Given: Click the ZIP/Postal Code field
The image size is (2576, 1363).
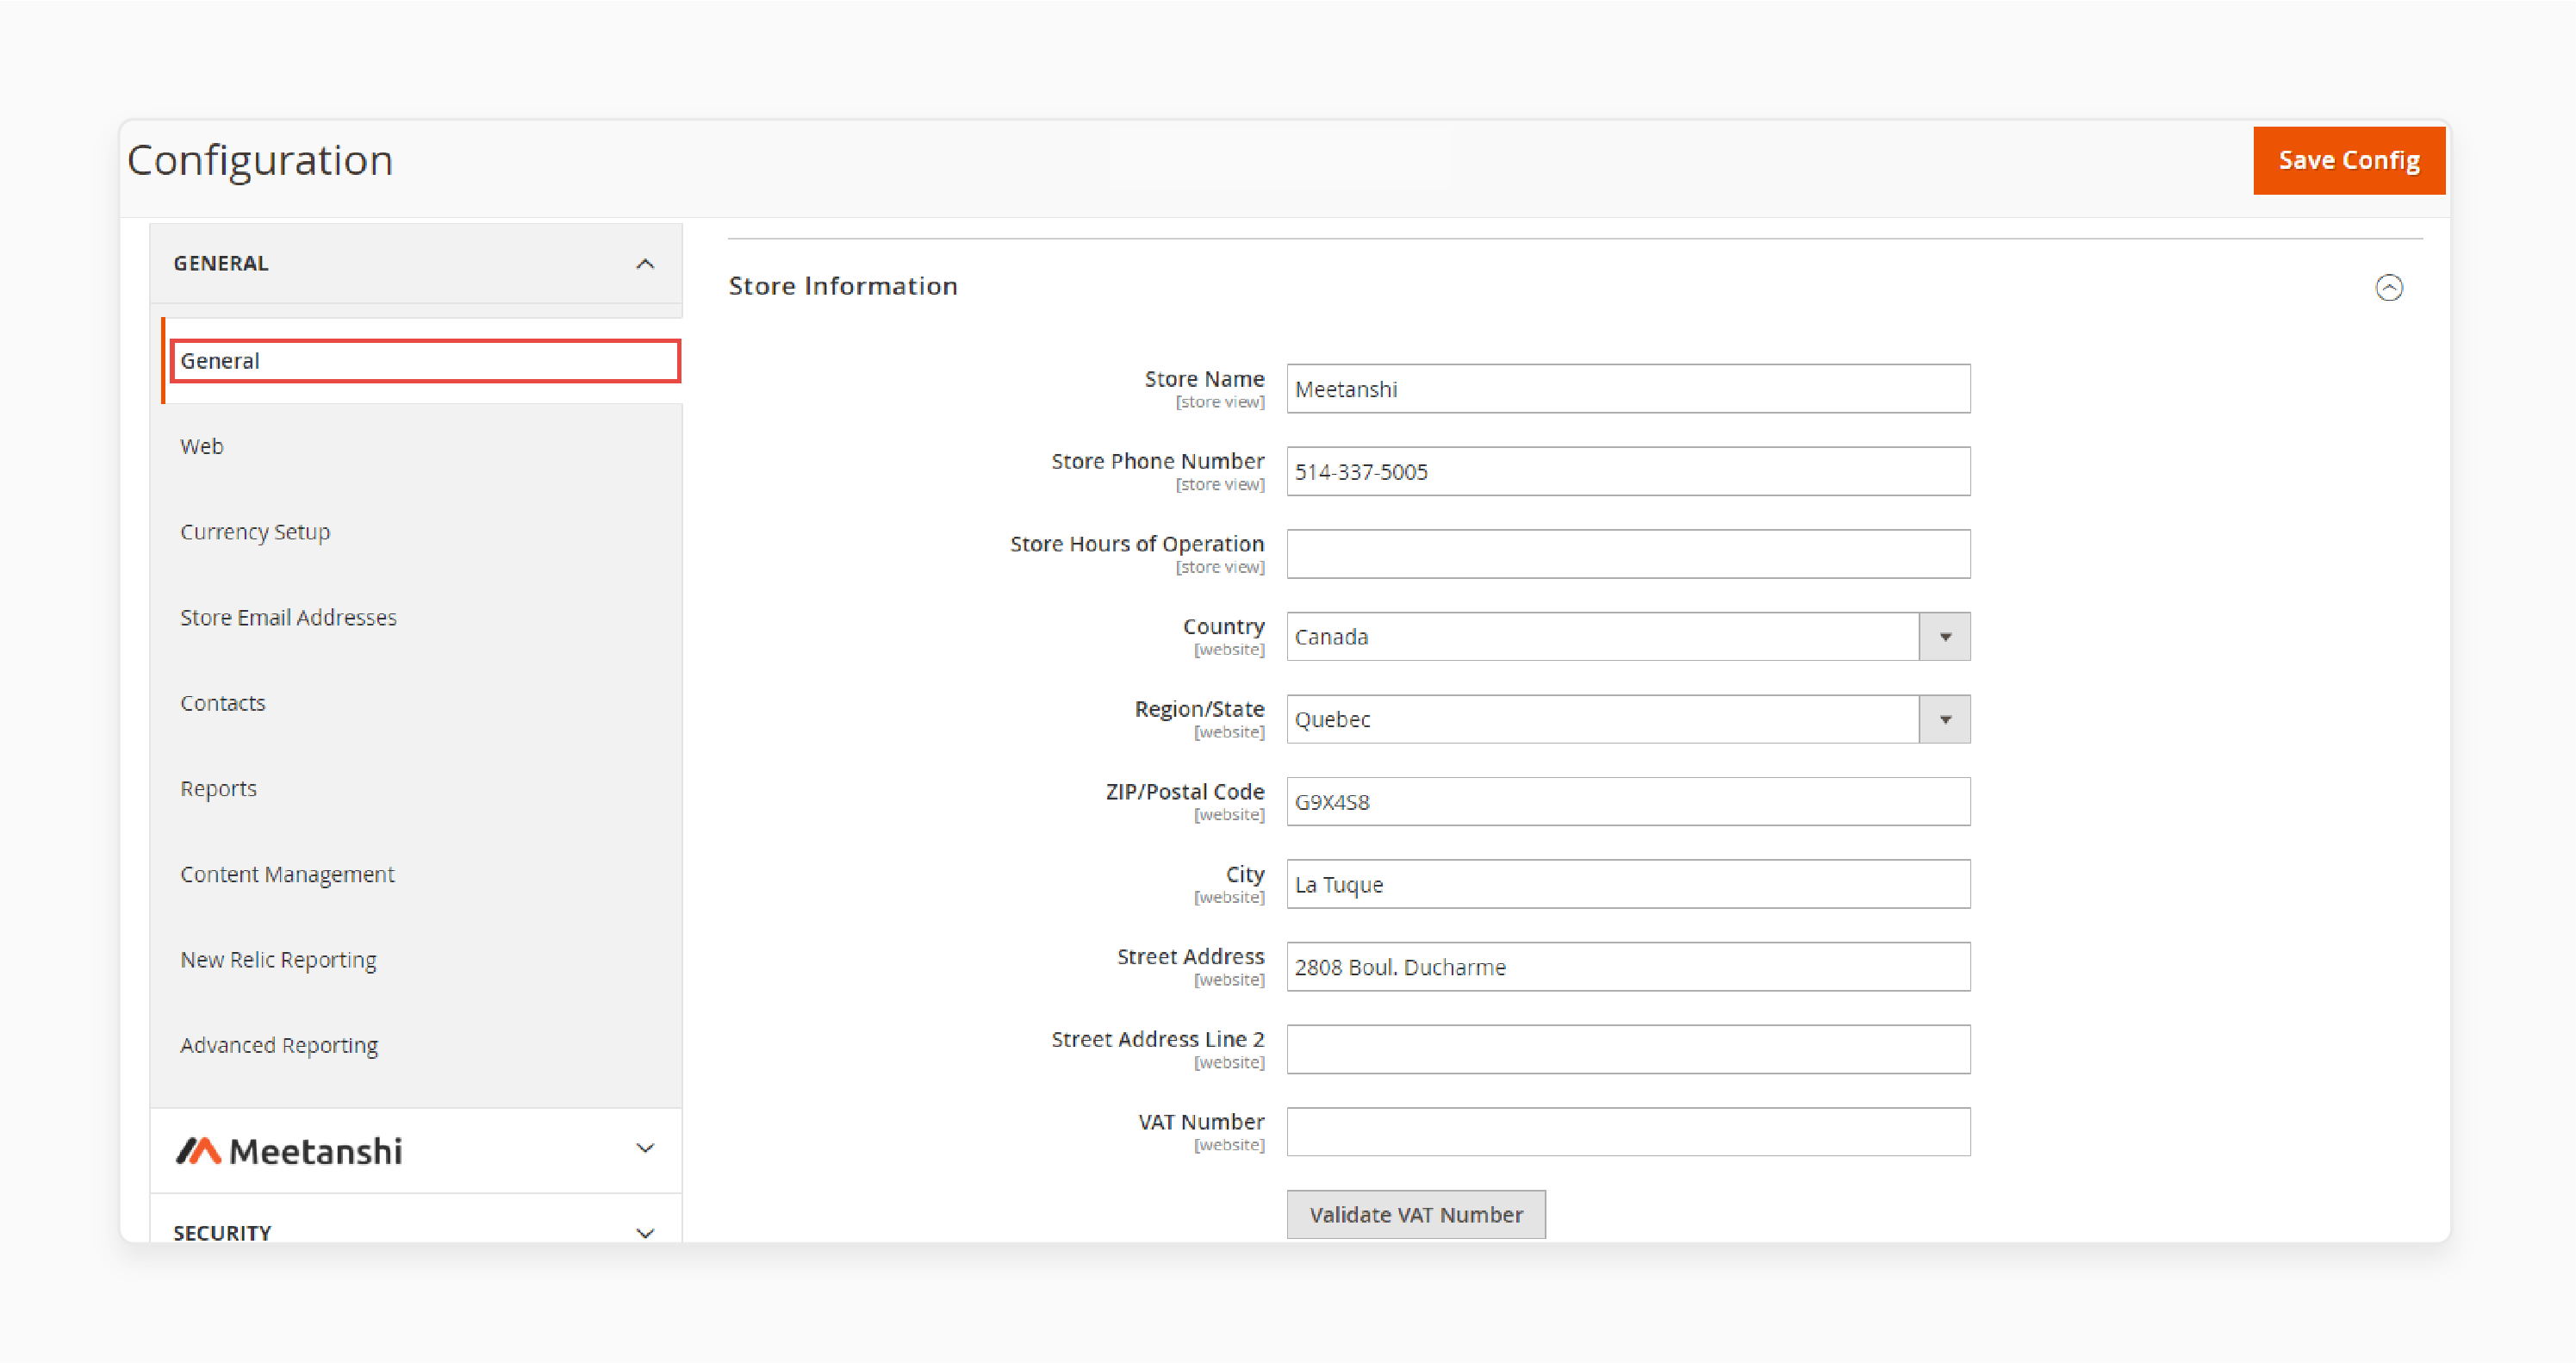Looking at the screenshot, I should click(x=1628, y=802).
